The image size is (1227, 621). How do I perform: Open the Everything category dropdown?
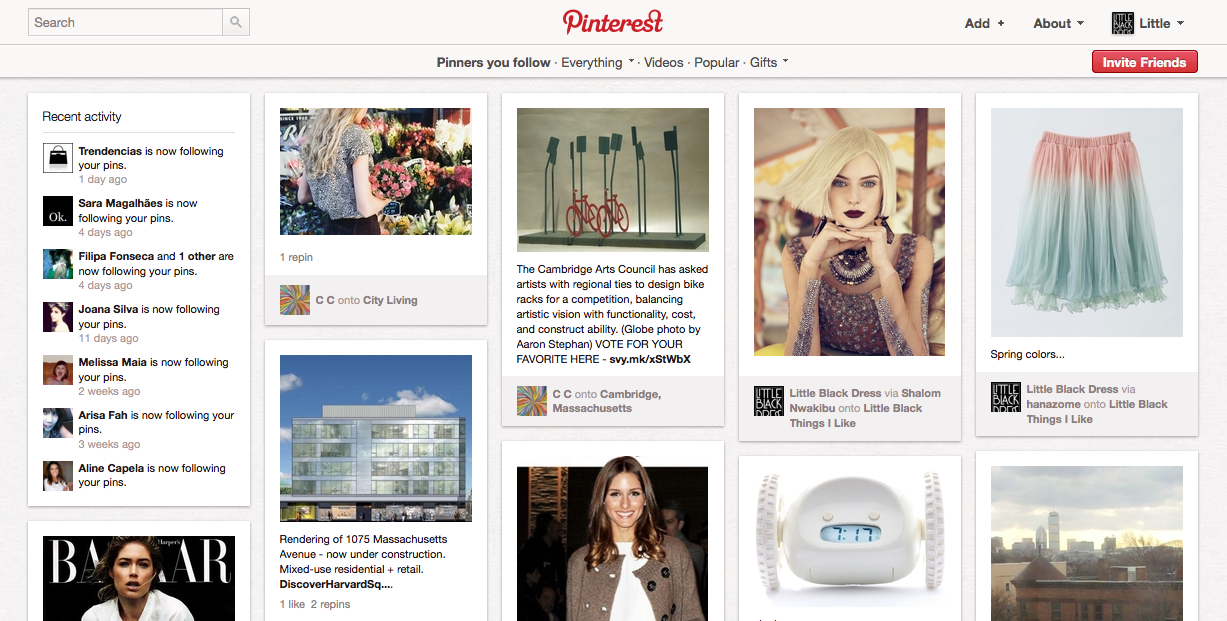(598, 62)
